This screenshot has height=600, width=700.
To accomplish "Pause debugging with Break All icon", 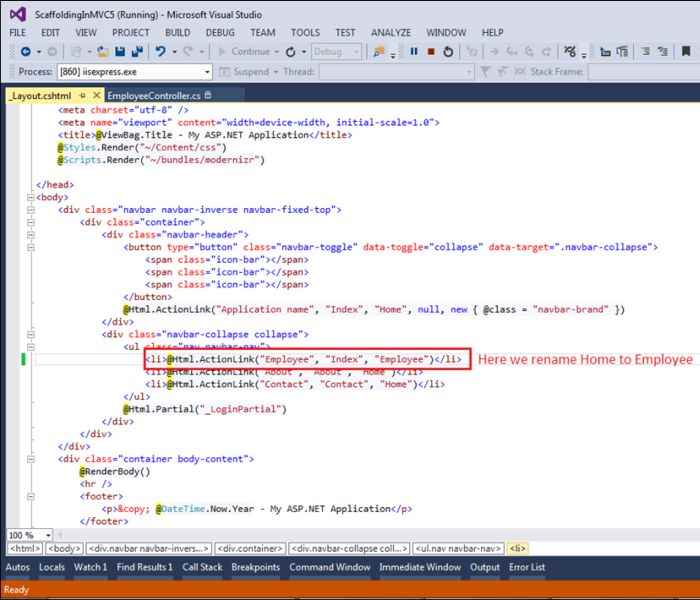I will (x=414, y=51).
